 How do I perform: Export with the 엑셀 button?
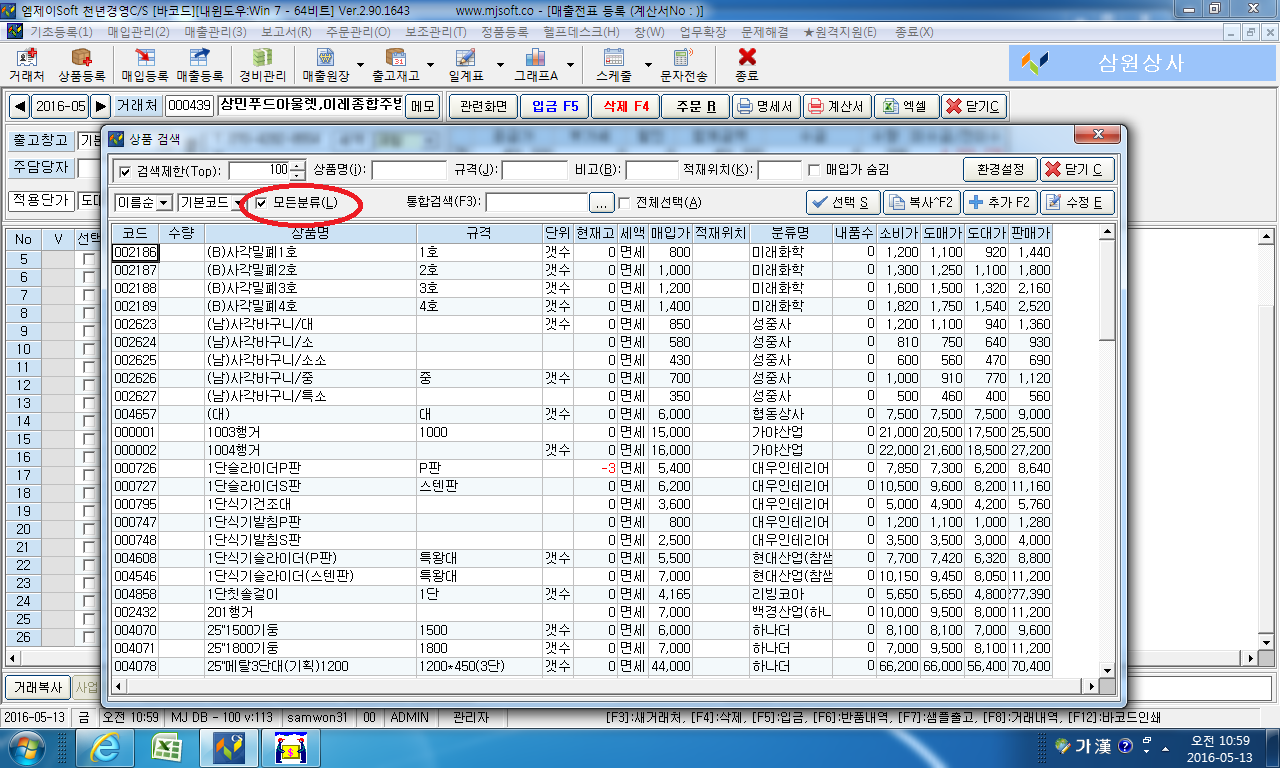906,106
